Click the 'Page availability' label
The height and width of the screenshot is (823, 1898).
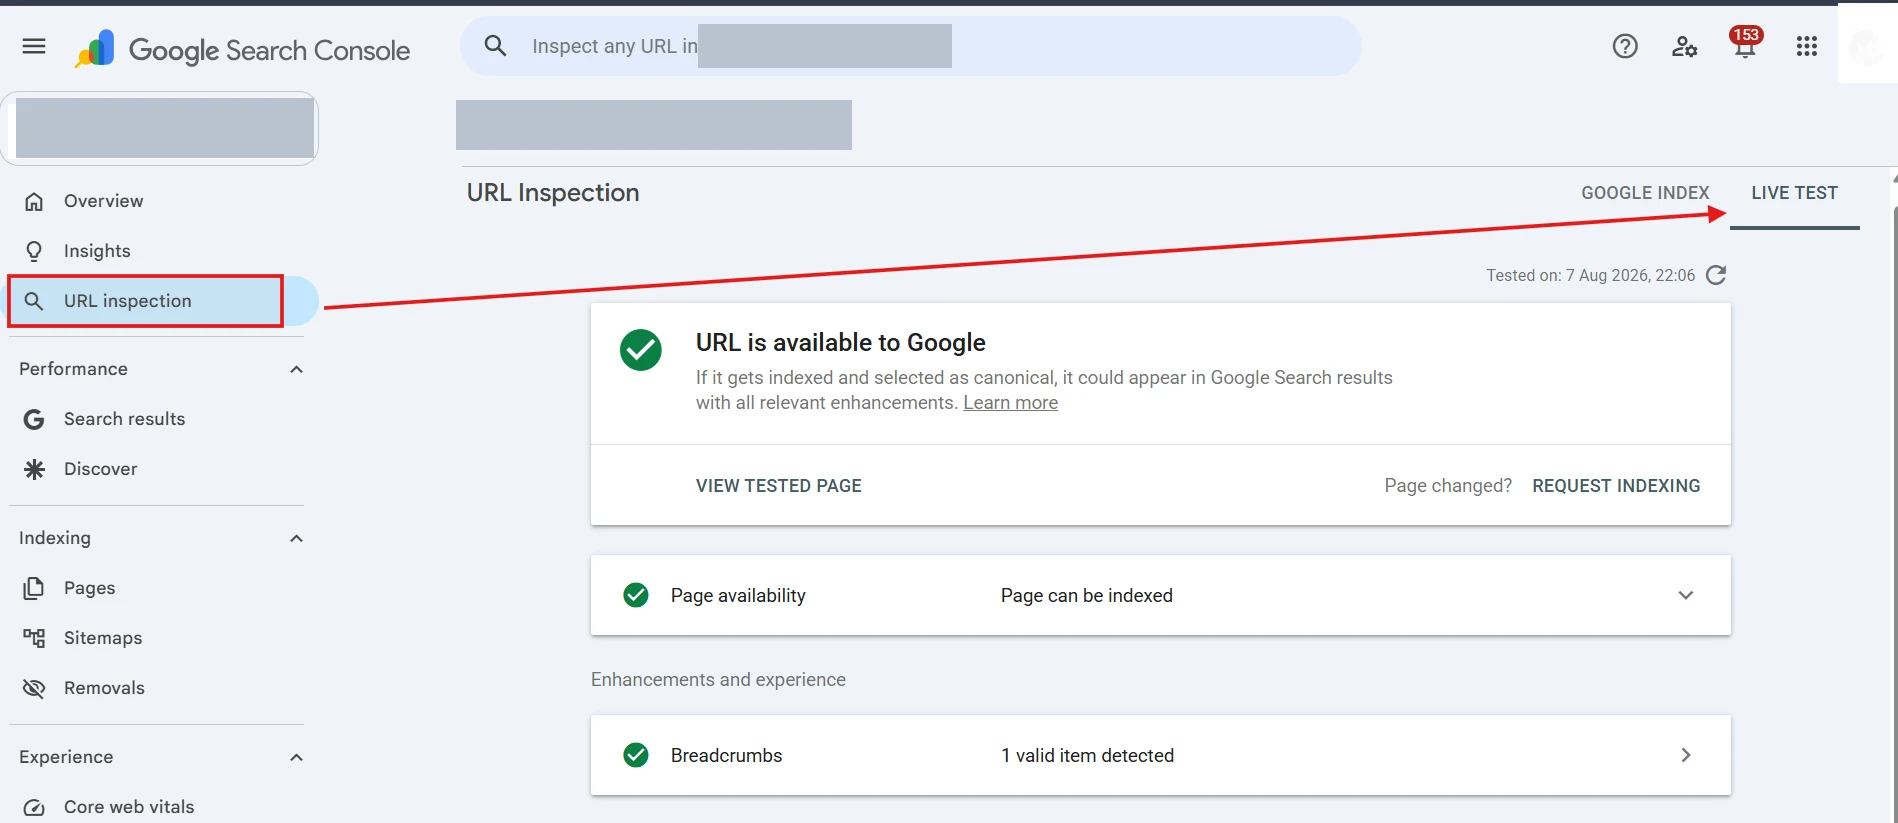click(738, 596)
